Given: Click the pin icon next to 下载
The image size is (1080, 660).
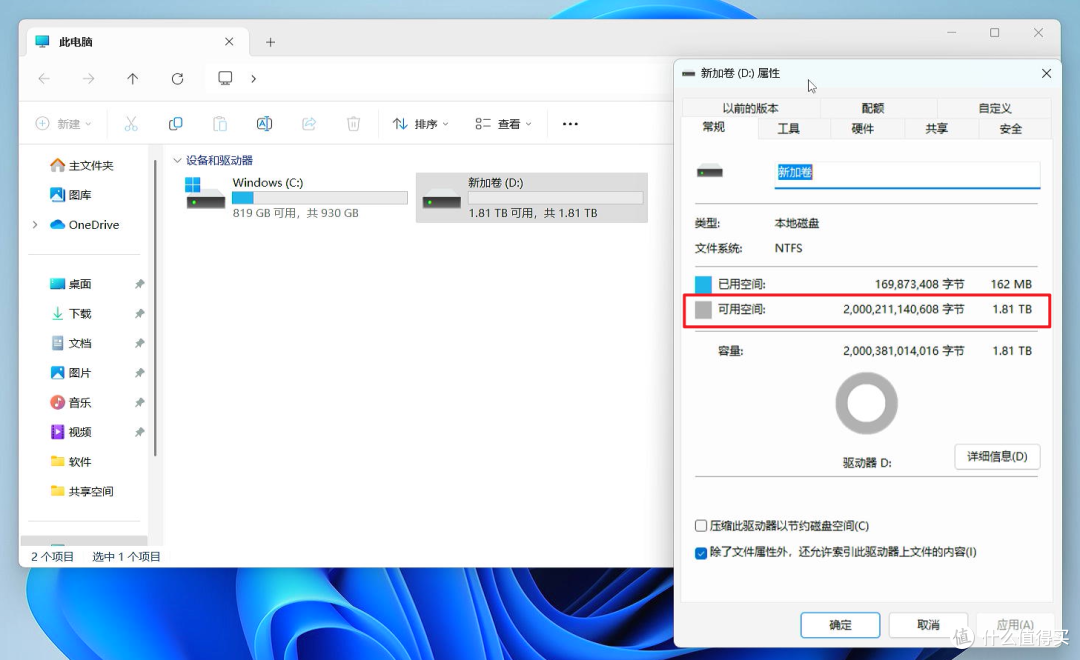Looking at the screenshot, I should 139,313.
